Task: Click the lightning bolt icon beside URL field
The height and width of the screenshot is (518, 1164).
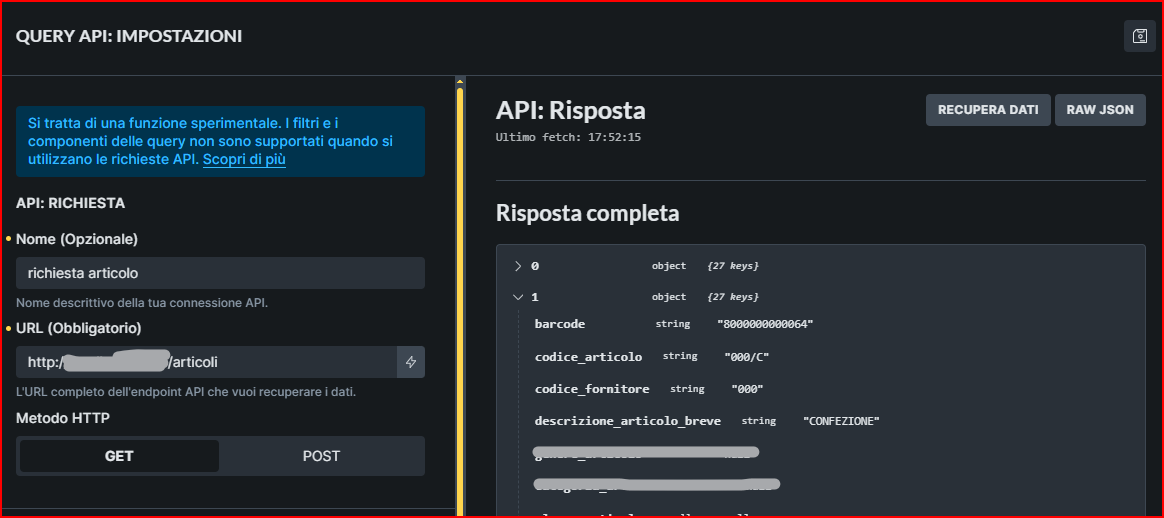Action: (x=410, y=362)
